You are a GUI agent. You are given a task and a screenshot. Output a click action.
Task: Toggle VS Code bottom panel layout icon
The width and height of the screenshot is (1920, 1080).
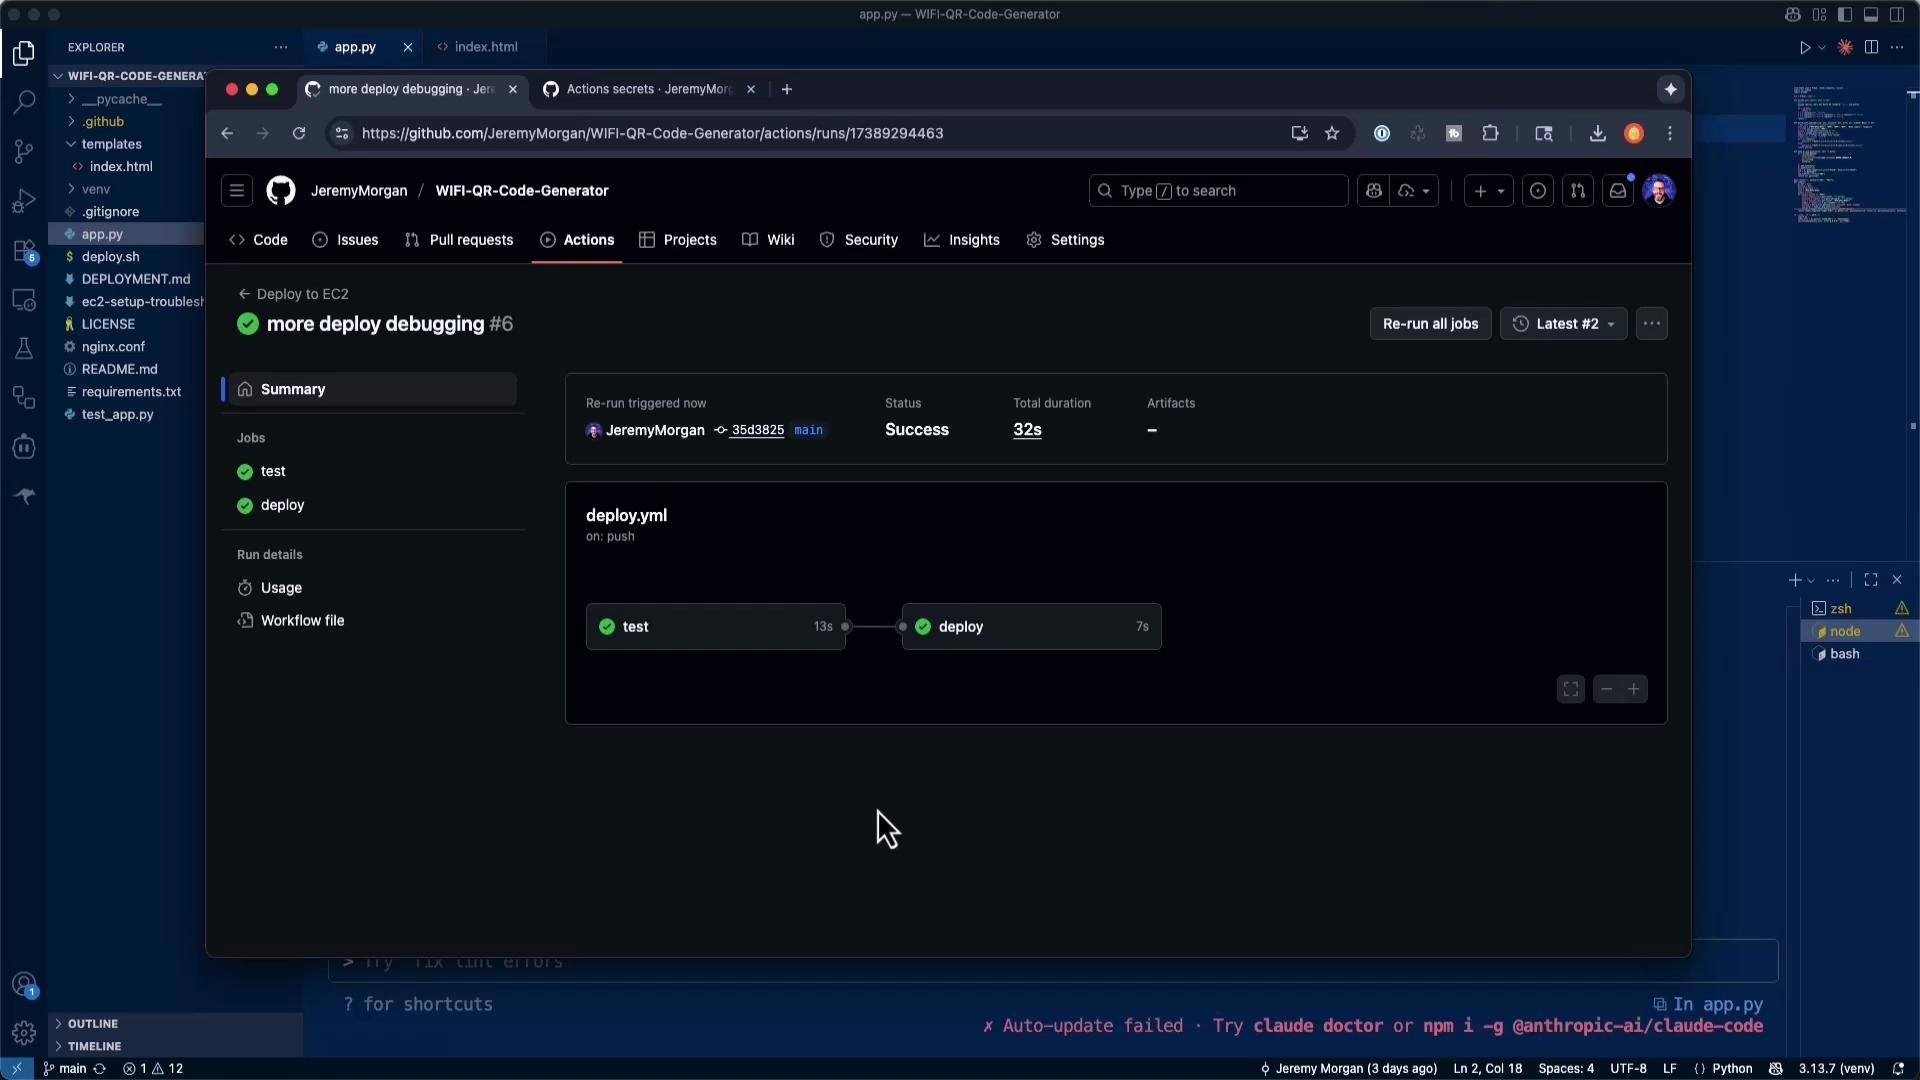tap(1871, 15)
